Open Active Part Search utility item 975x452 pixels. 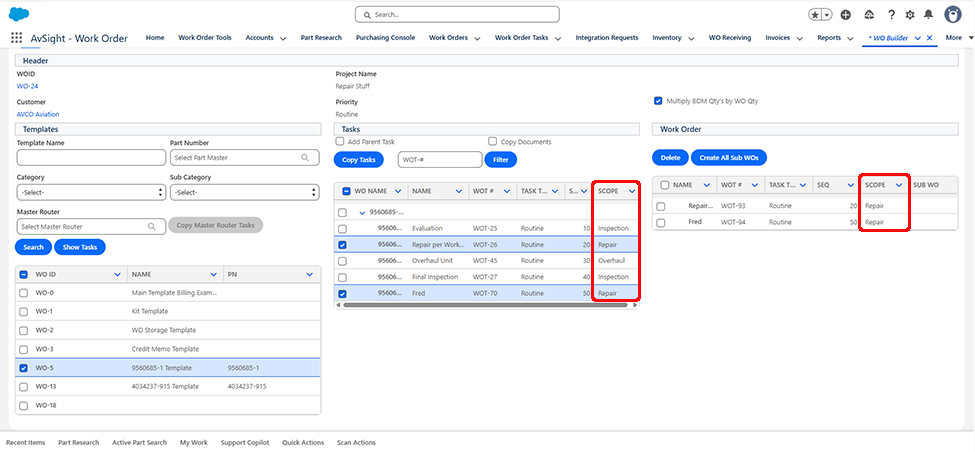point(139,443)
